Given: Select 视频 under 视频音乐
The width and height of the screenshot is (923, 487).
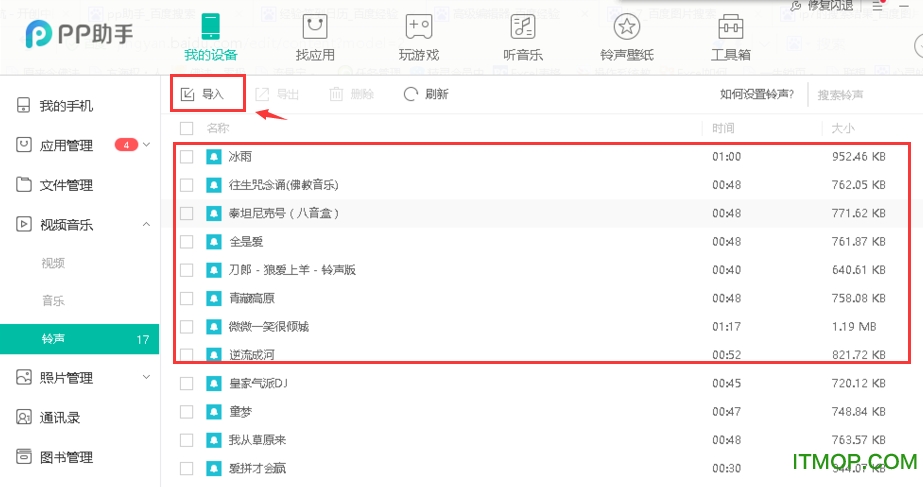Looking at the screenshot, I should click(53, 263).
